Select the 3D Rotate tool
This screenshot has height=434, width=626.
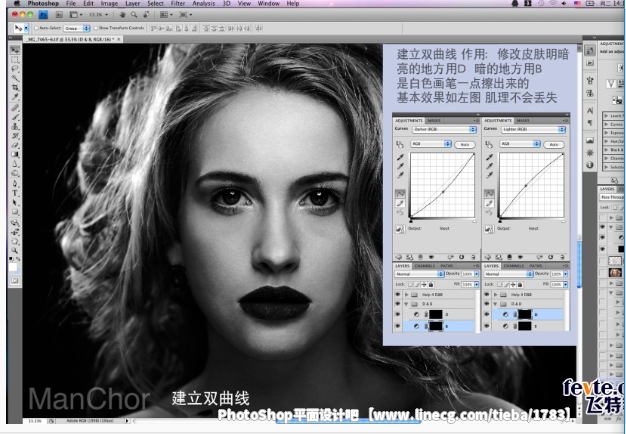[x=15, y=222]
